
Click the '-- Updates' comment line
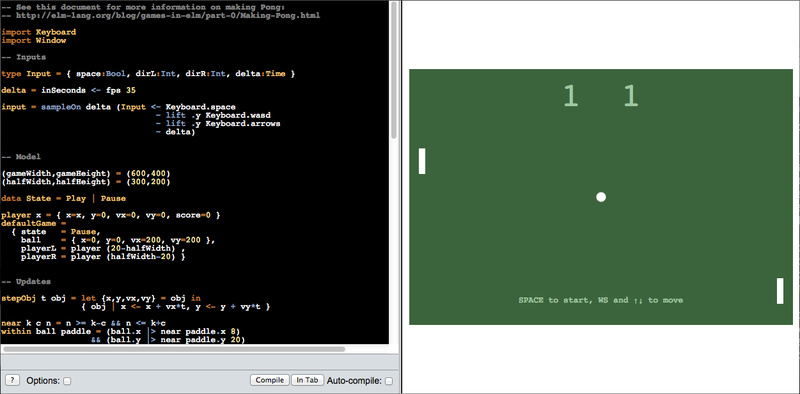[26, 282]
